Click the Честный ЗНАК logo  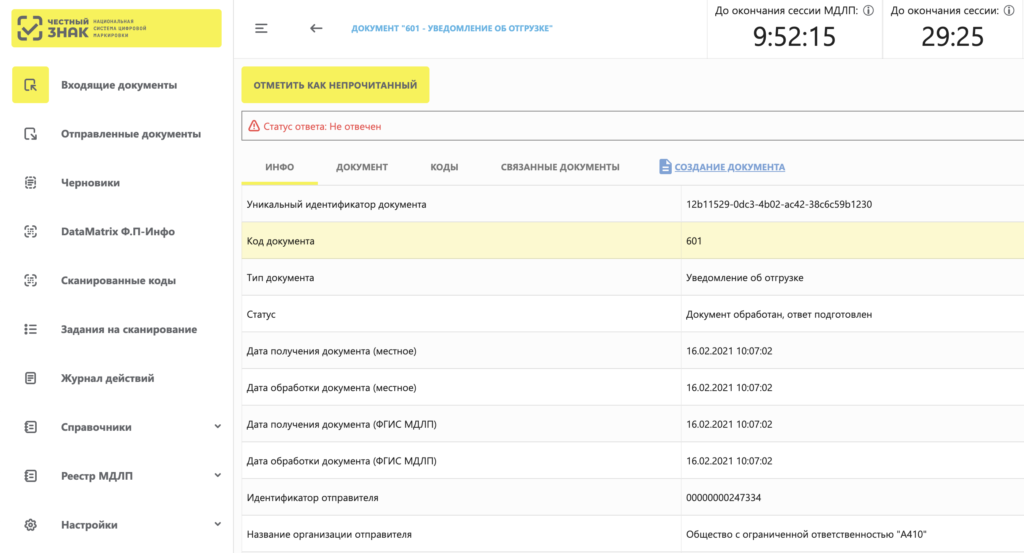[x=116, y=28]
